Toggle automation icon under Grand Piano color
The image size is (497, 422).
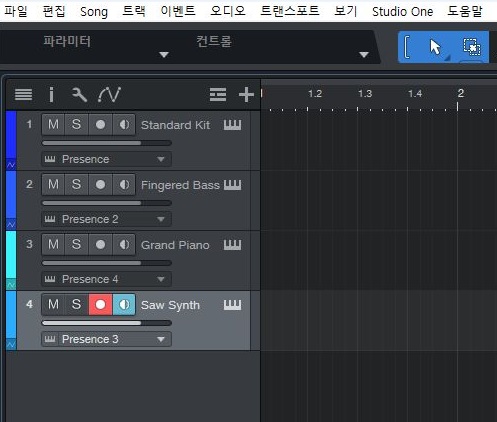pyautogui.click(x=11, y=284)
